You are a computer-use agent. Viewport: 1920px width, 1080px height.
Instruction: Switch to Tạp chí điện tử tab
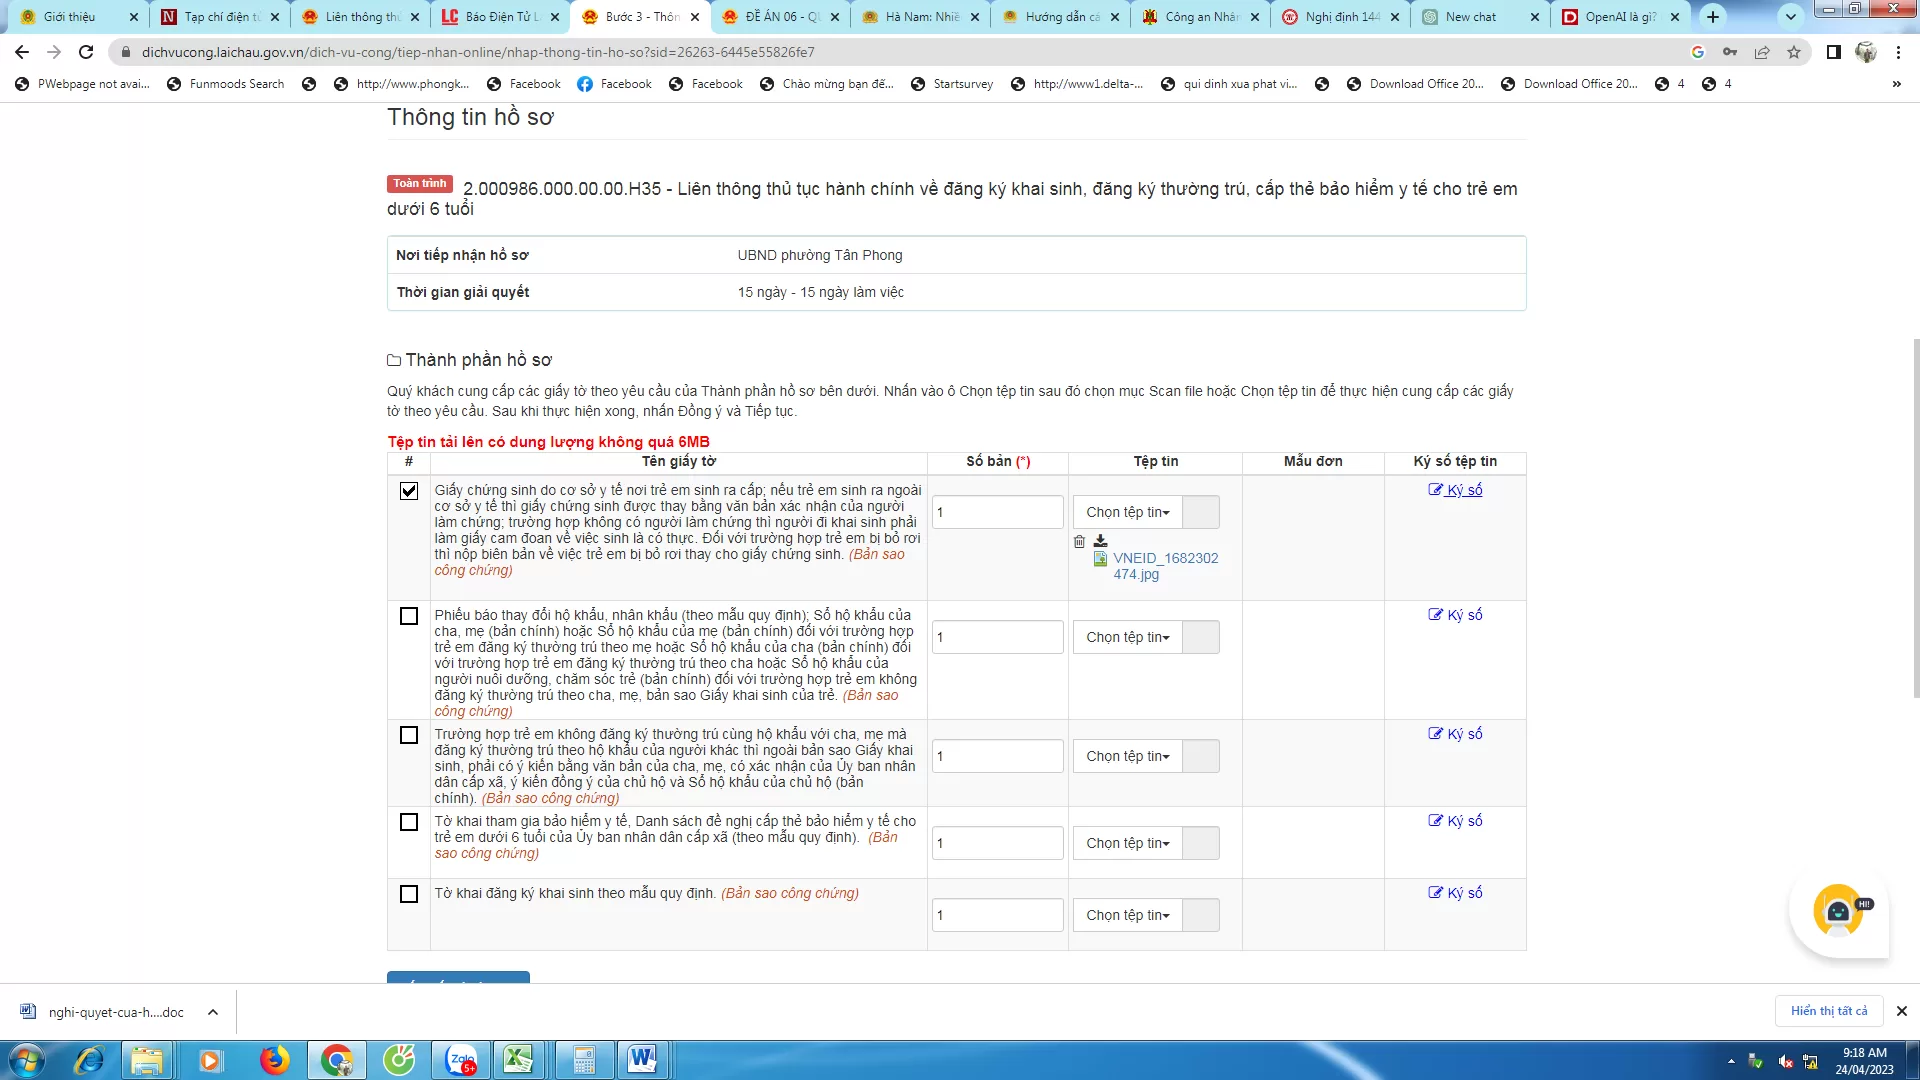(221, 17)
